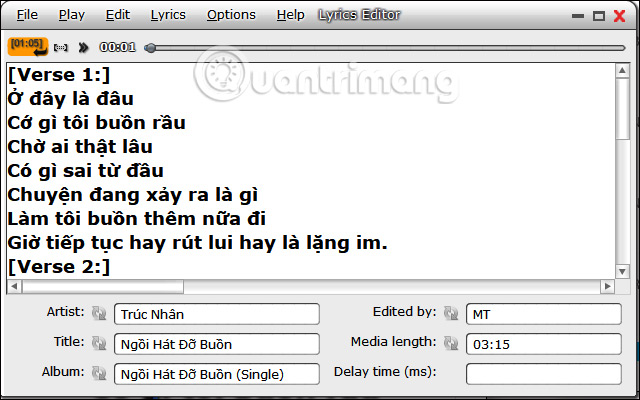Click the elapsed time 00:01 display
Screen dimensions: 640x400
pos(118,47)
